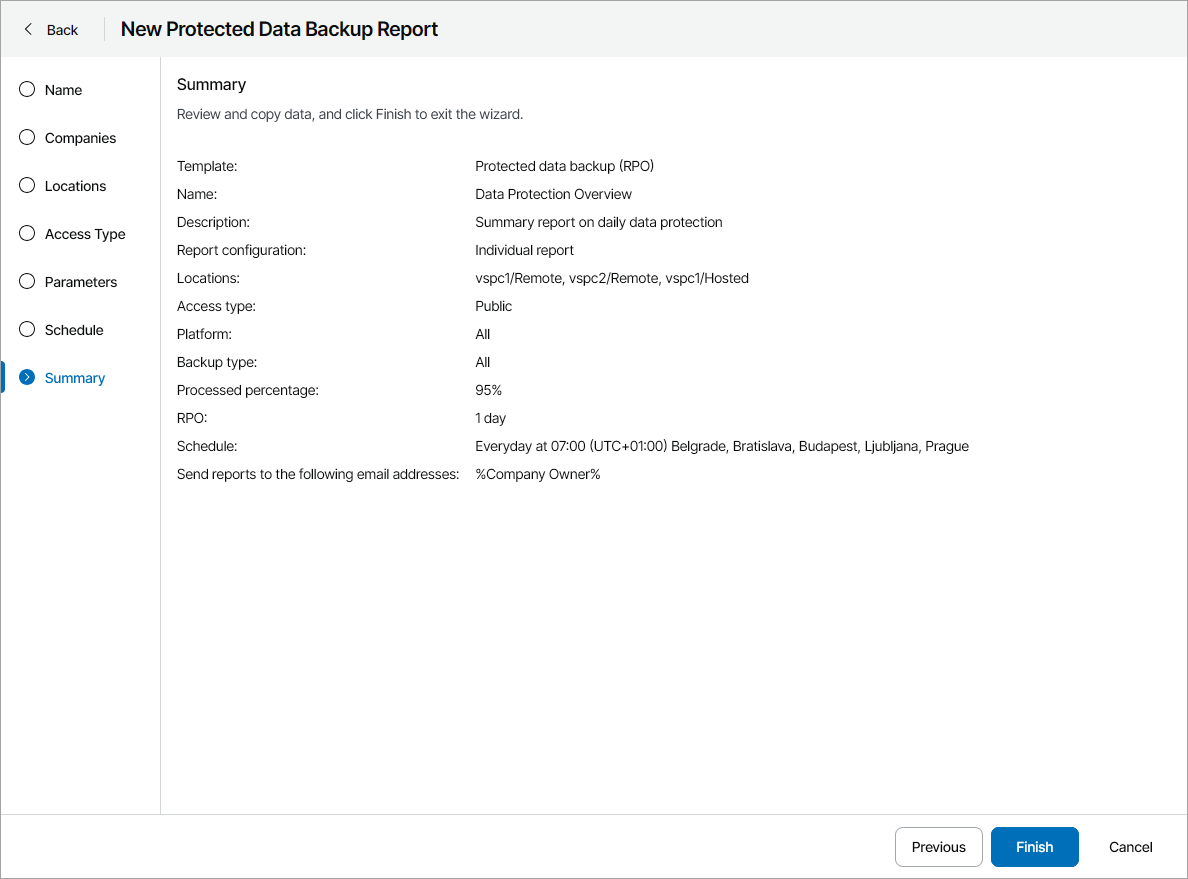Select the Name step in the sidebar
Screen dimensions: 1188x879
coord(62,89)
